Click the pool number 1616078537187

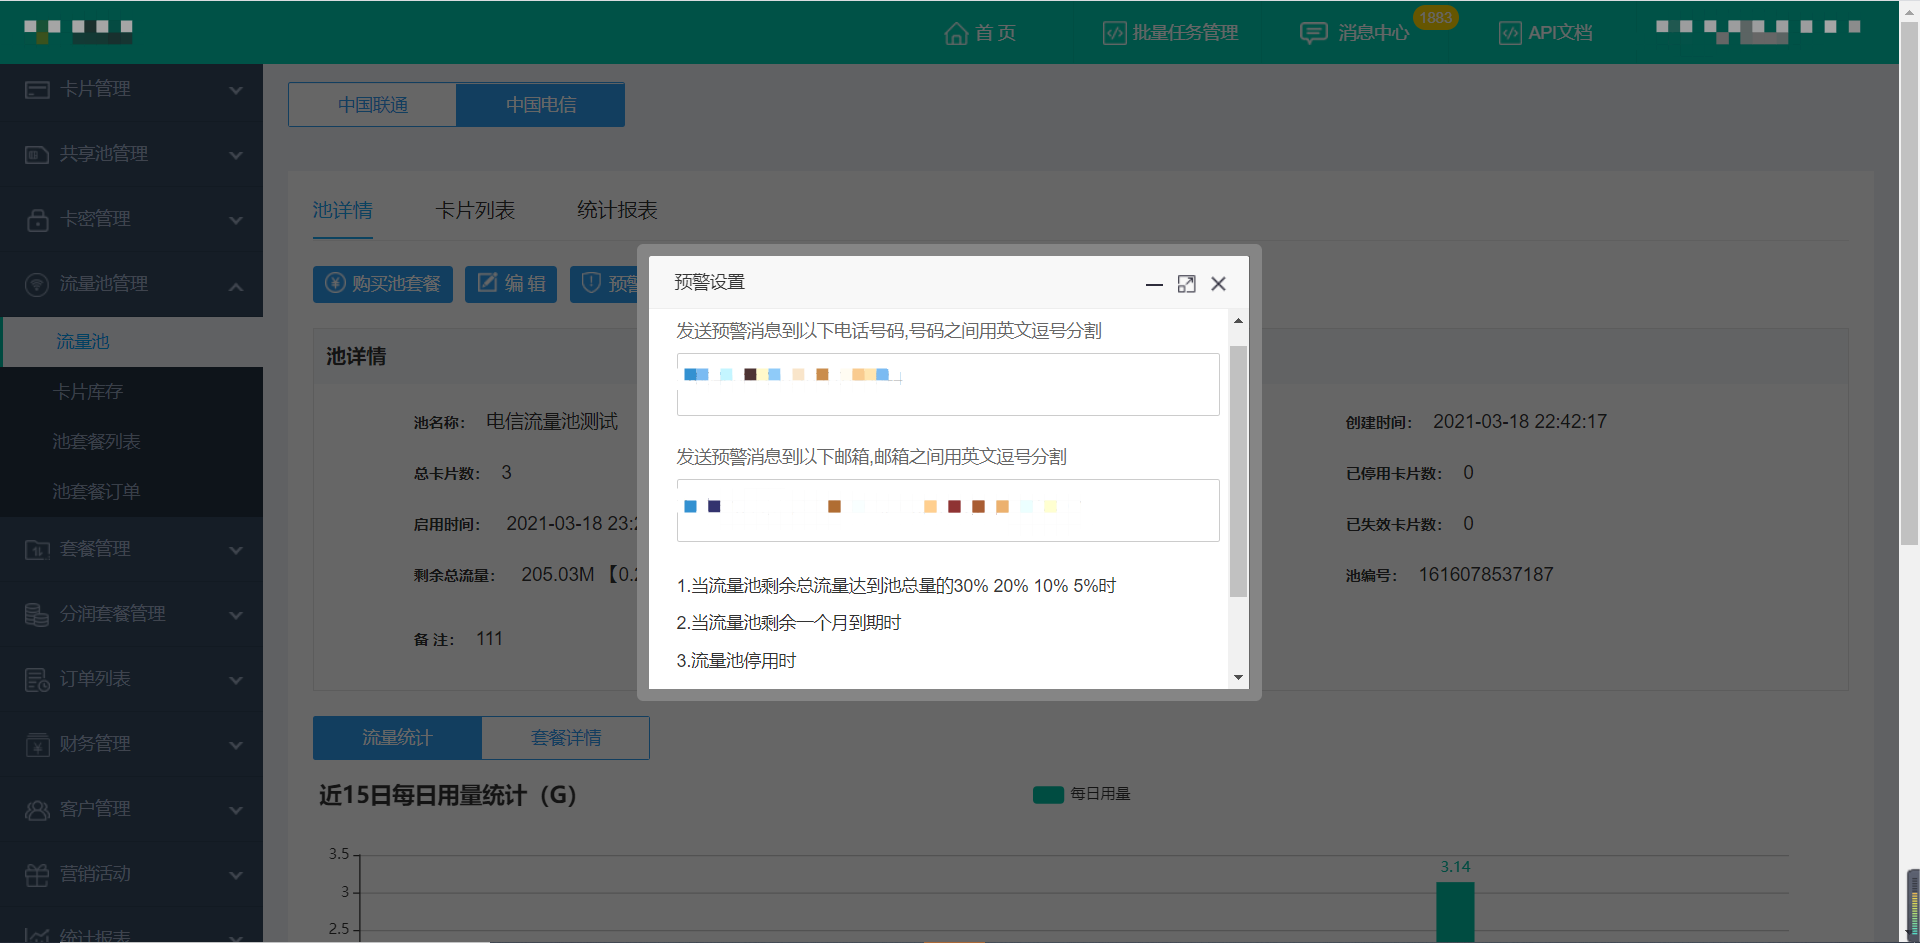[1486, 575]
